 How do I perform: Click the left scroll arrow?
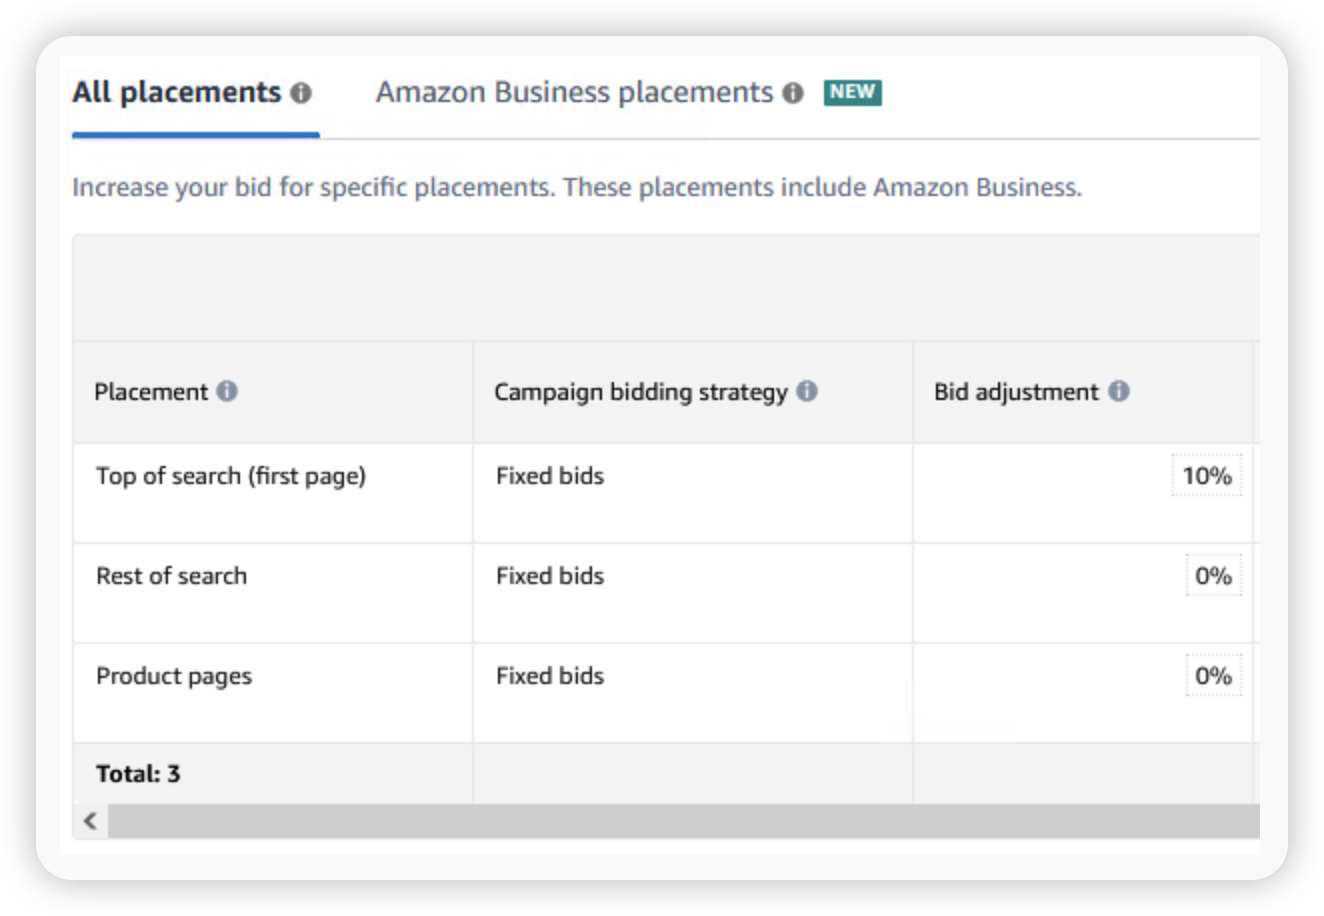click(91, 821)
